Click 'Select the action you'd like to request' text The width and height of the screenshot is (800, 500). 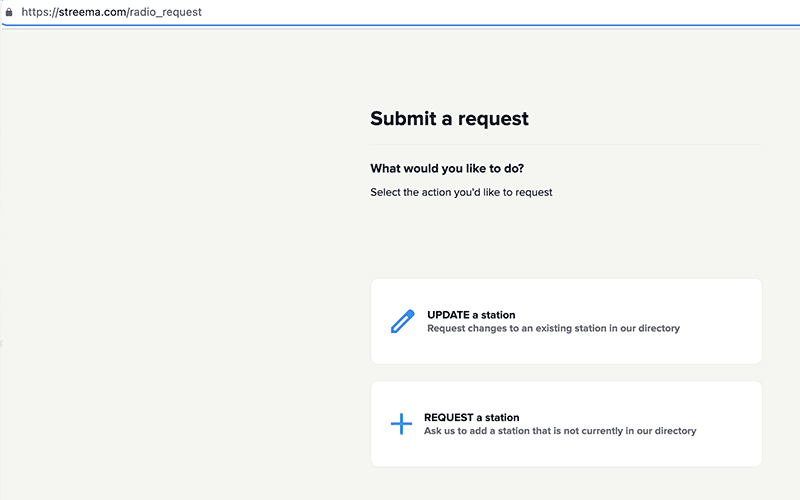461,192
